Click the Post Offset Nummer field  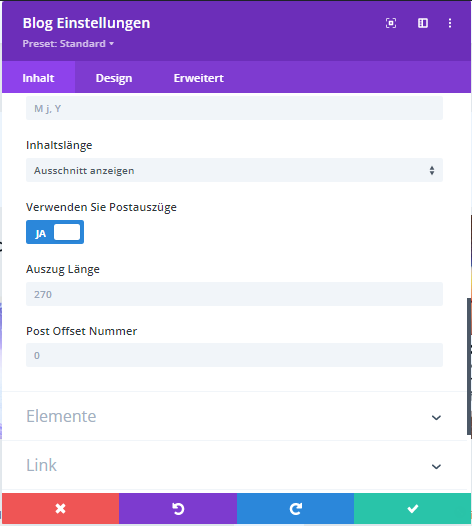234,355
